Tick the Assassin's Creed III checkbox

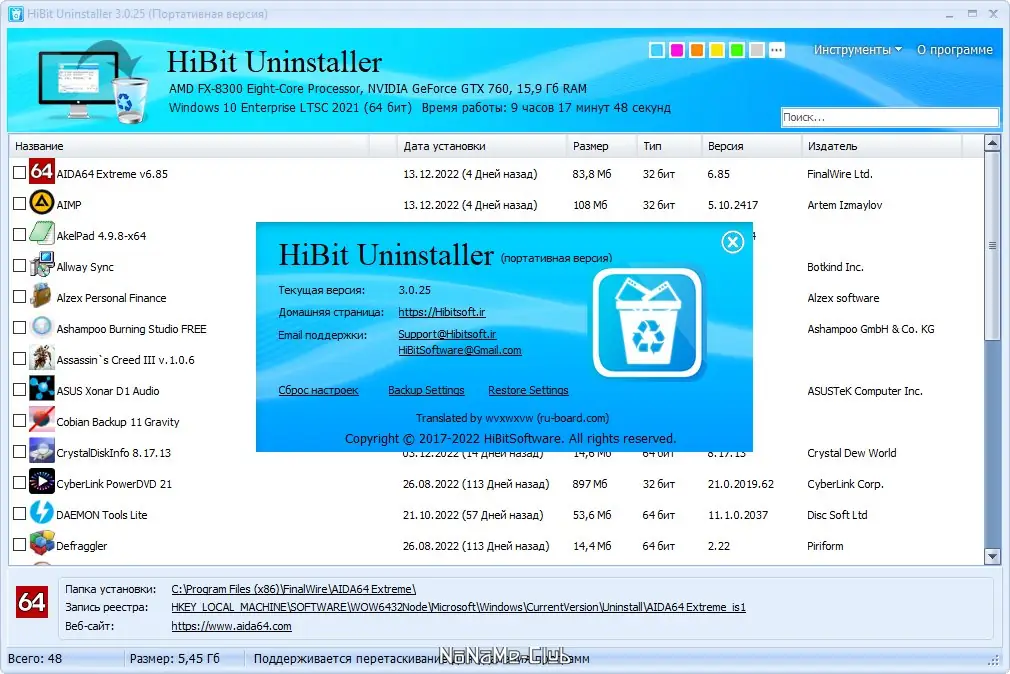19,358
